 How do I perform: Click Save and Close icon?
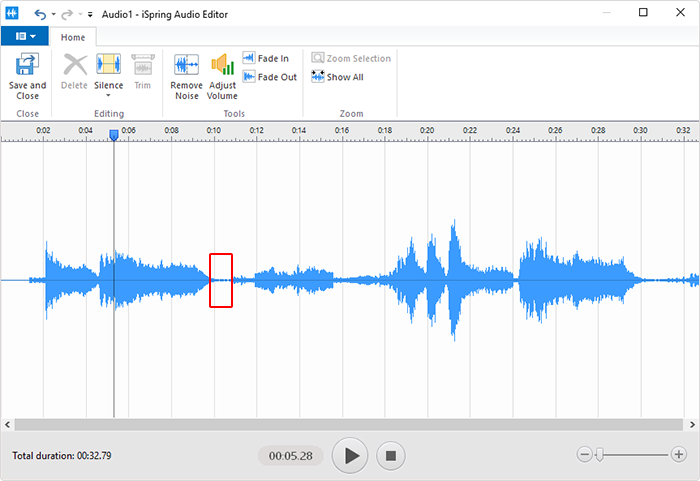pyautogui.click(x=27, y=64)
